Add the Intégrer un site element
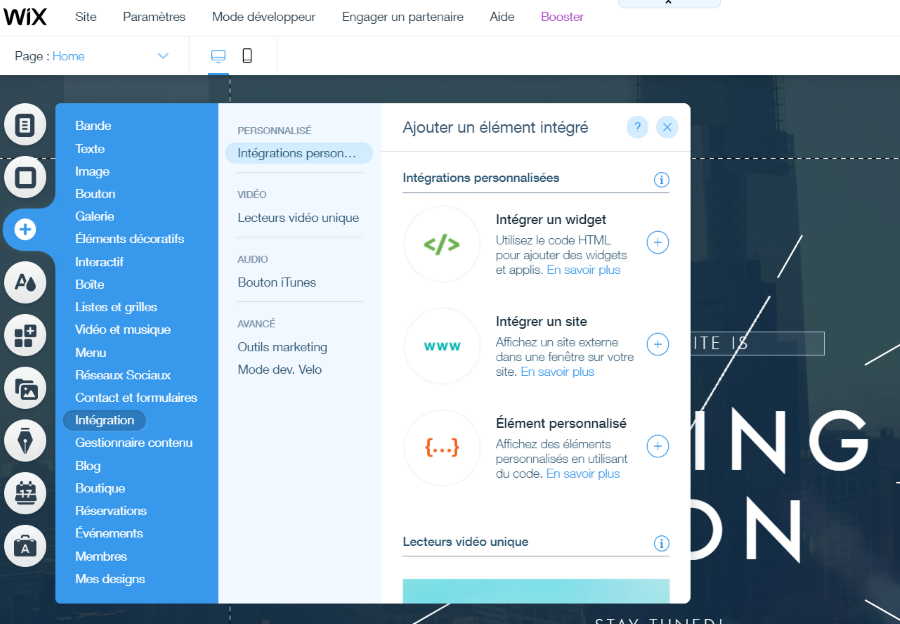The image size is (900, 624). [657, 344]
